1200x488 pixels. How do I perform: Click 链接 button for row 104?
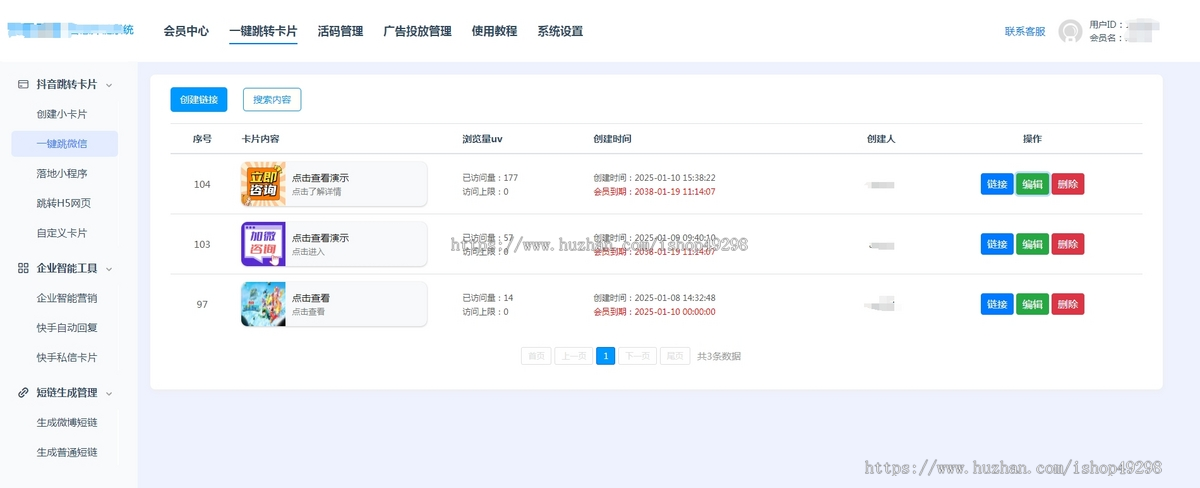click(997, 184)
